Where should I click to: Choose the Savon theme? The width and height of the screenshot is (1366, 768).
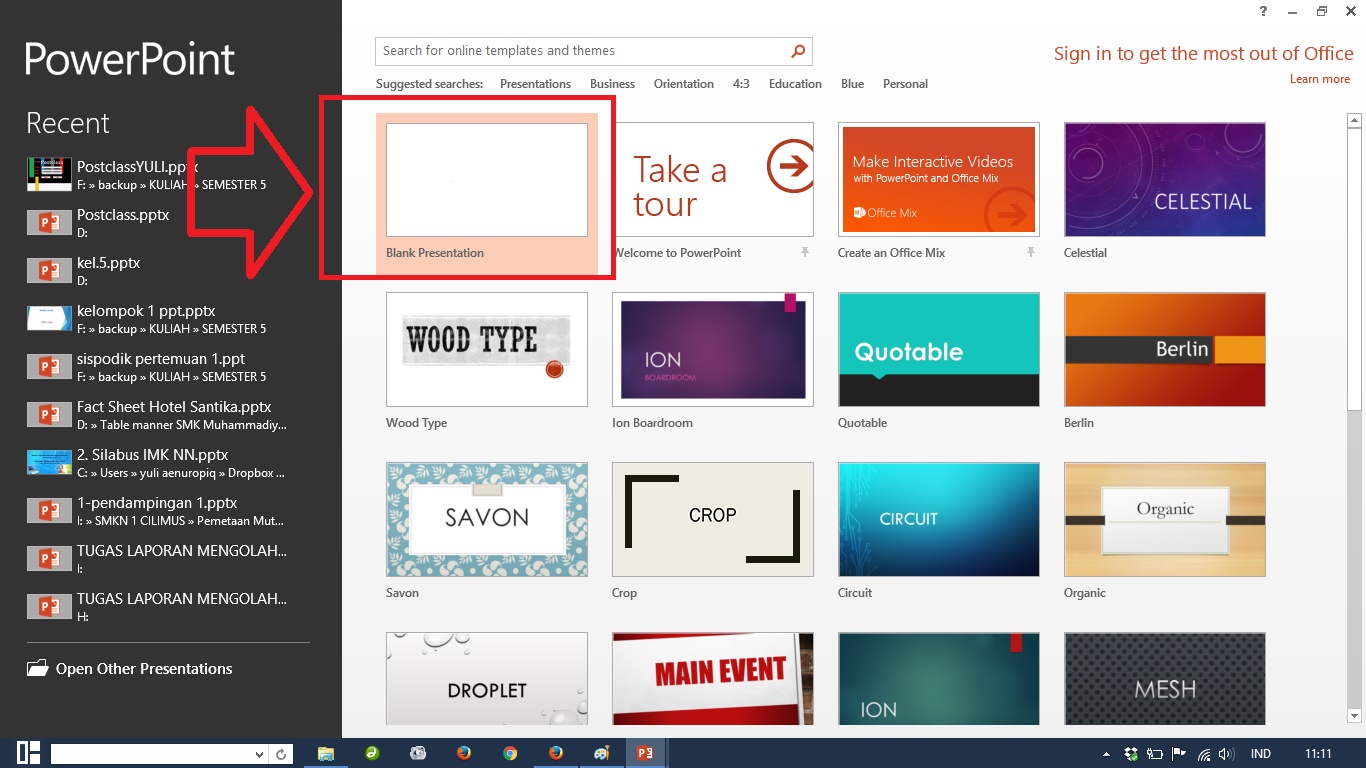click(x=487, y=520)
